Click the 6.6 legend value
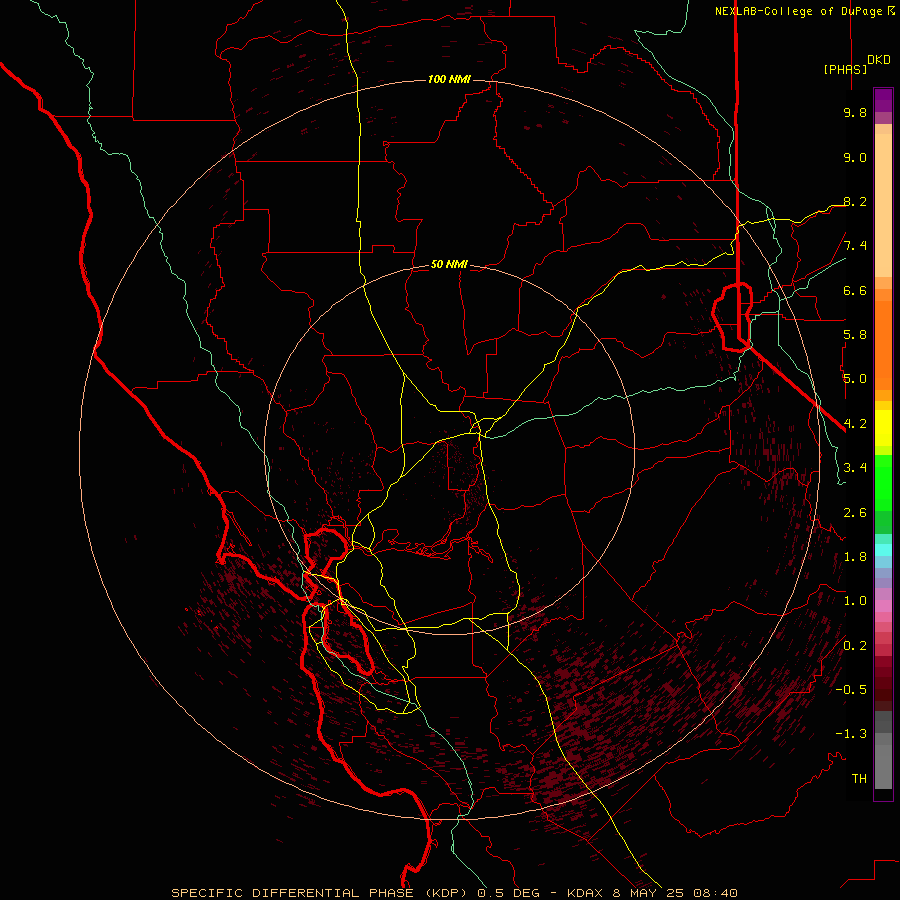The width and height of the screenshot is (900, 900). (855, 290)
